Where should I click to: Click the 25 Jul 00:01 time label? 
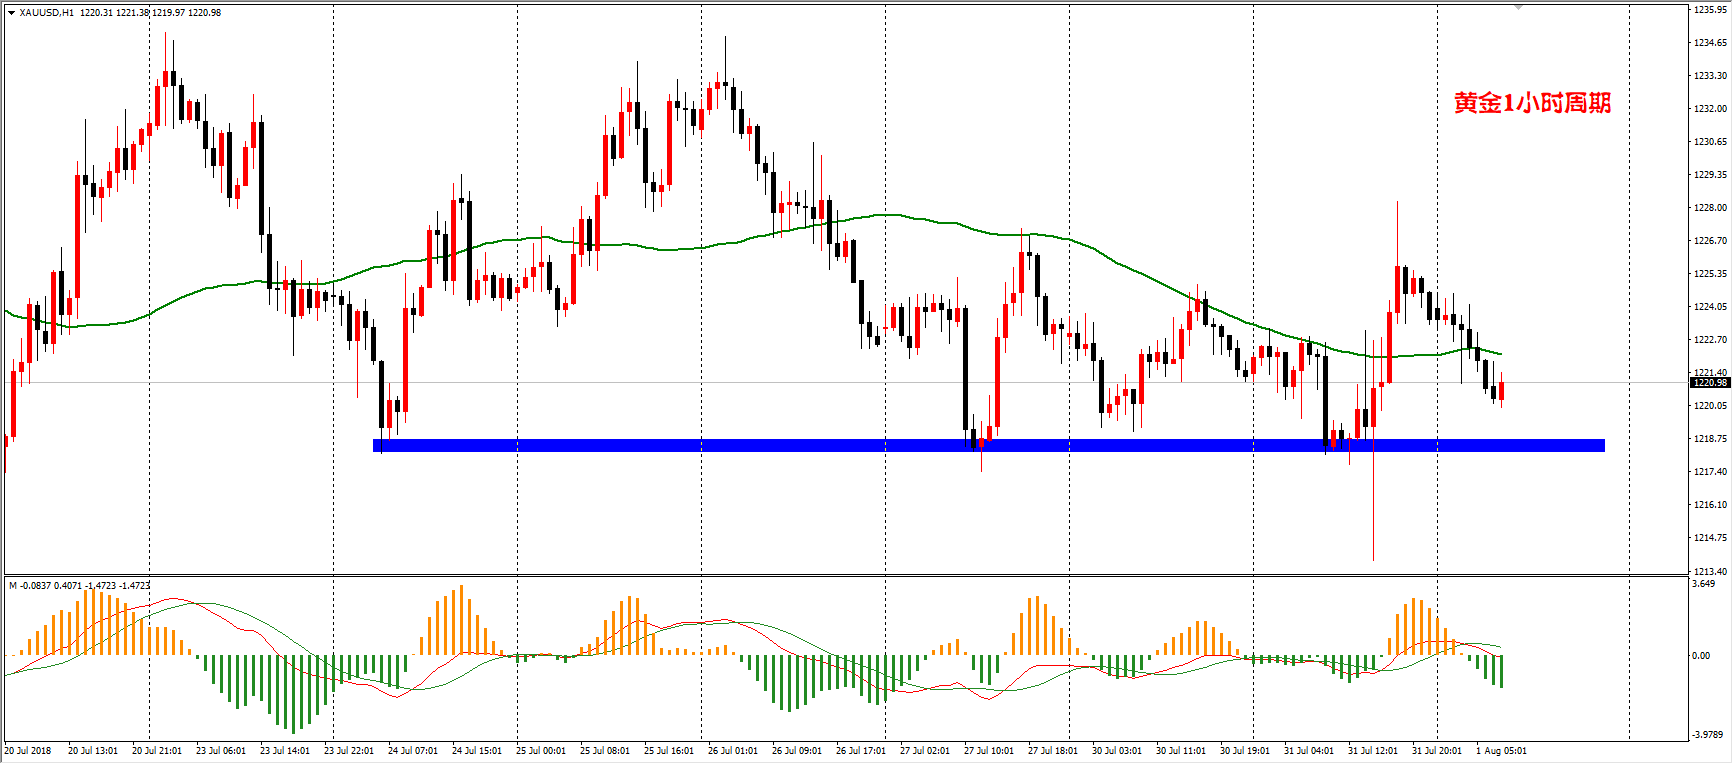click(541, 751)
